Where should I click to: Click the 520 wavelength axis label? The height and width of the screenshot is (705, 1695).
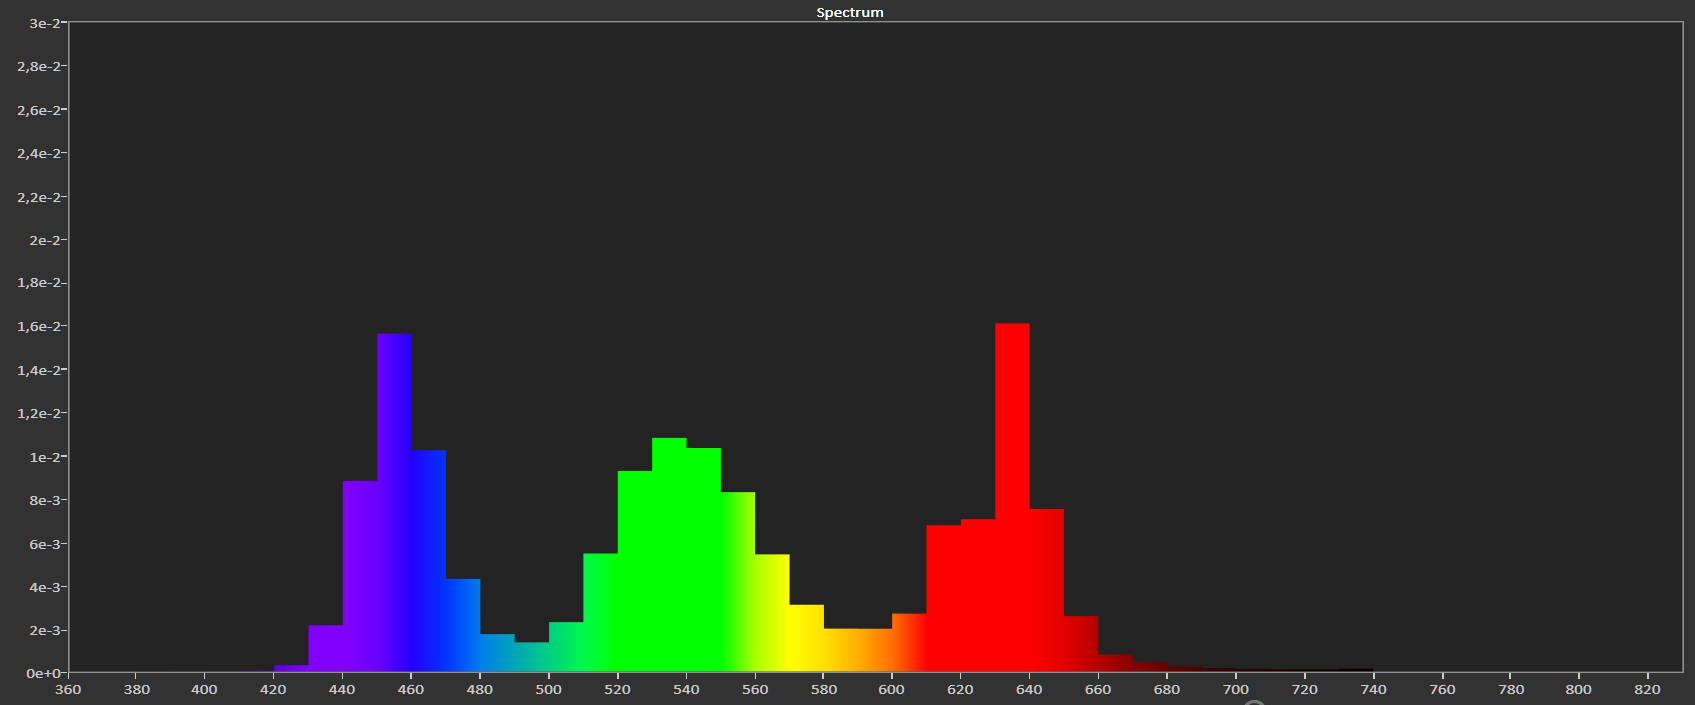[x=617, y=689]
